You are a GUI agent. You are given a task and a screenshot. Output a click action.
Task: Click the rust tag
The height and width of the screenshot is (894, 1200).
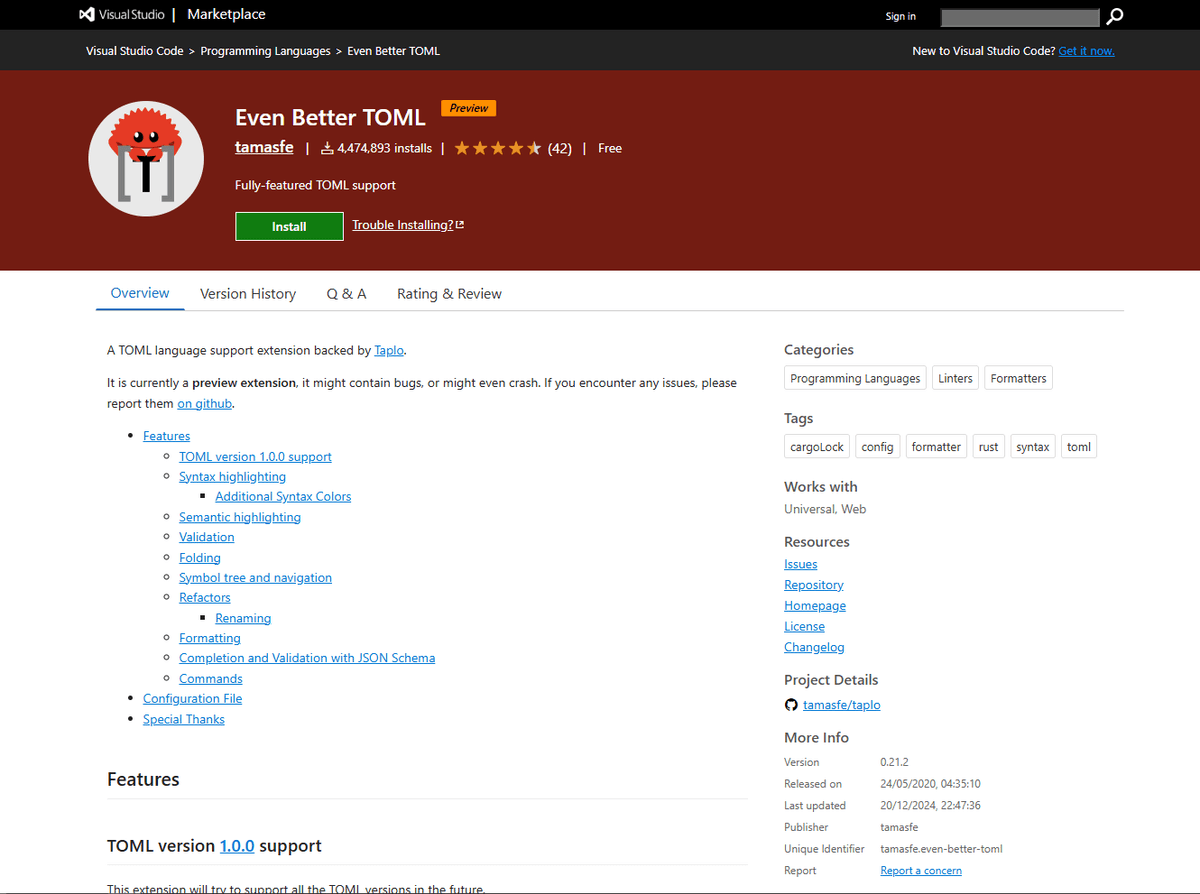[989, 447]
